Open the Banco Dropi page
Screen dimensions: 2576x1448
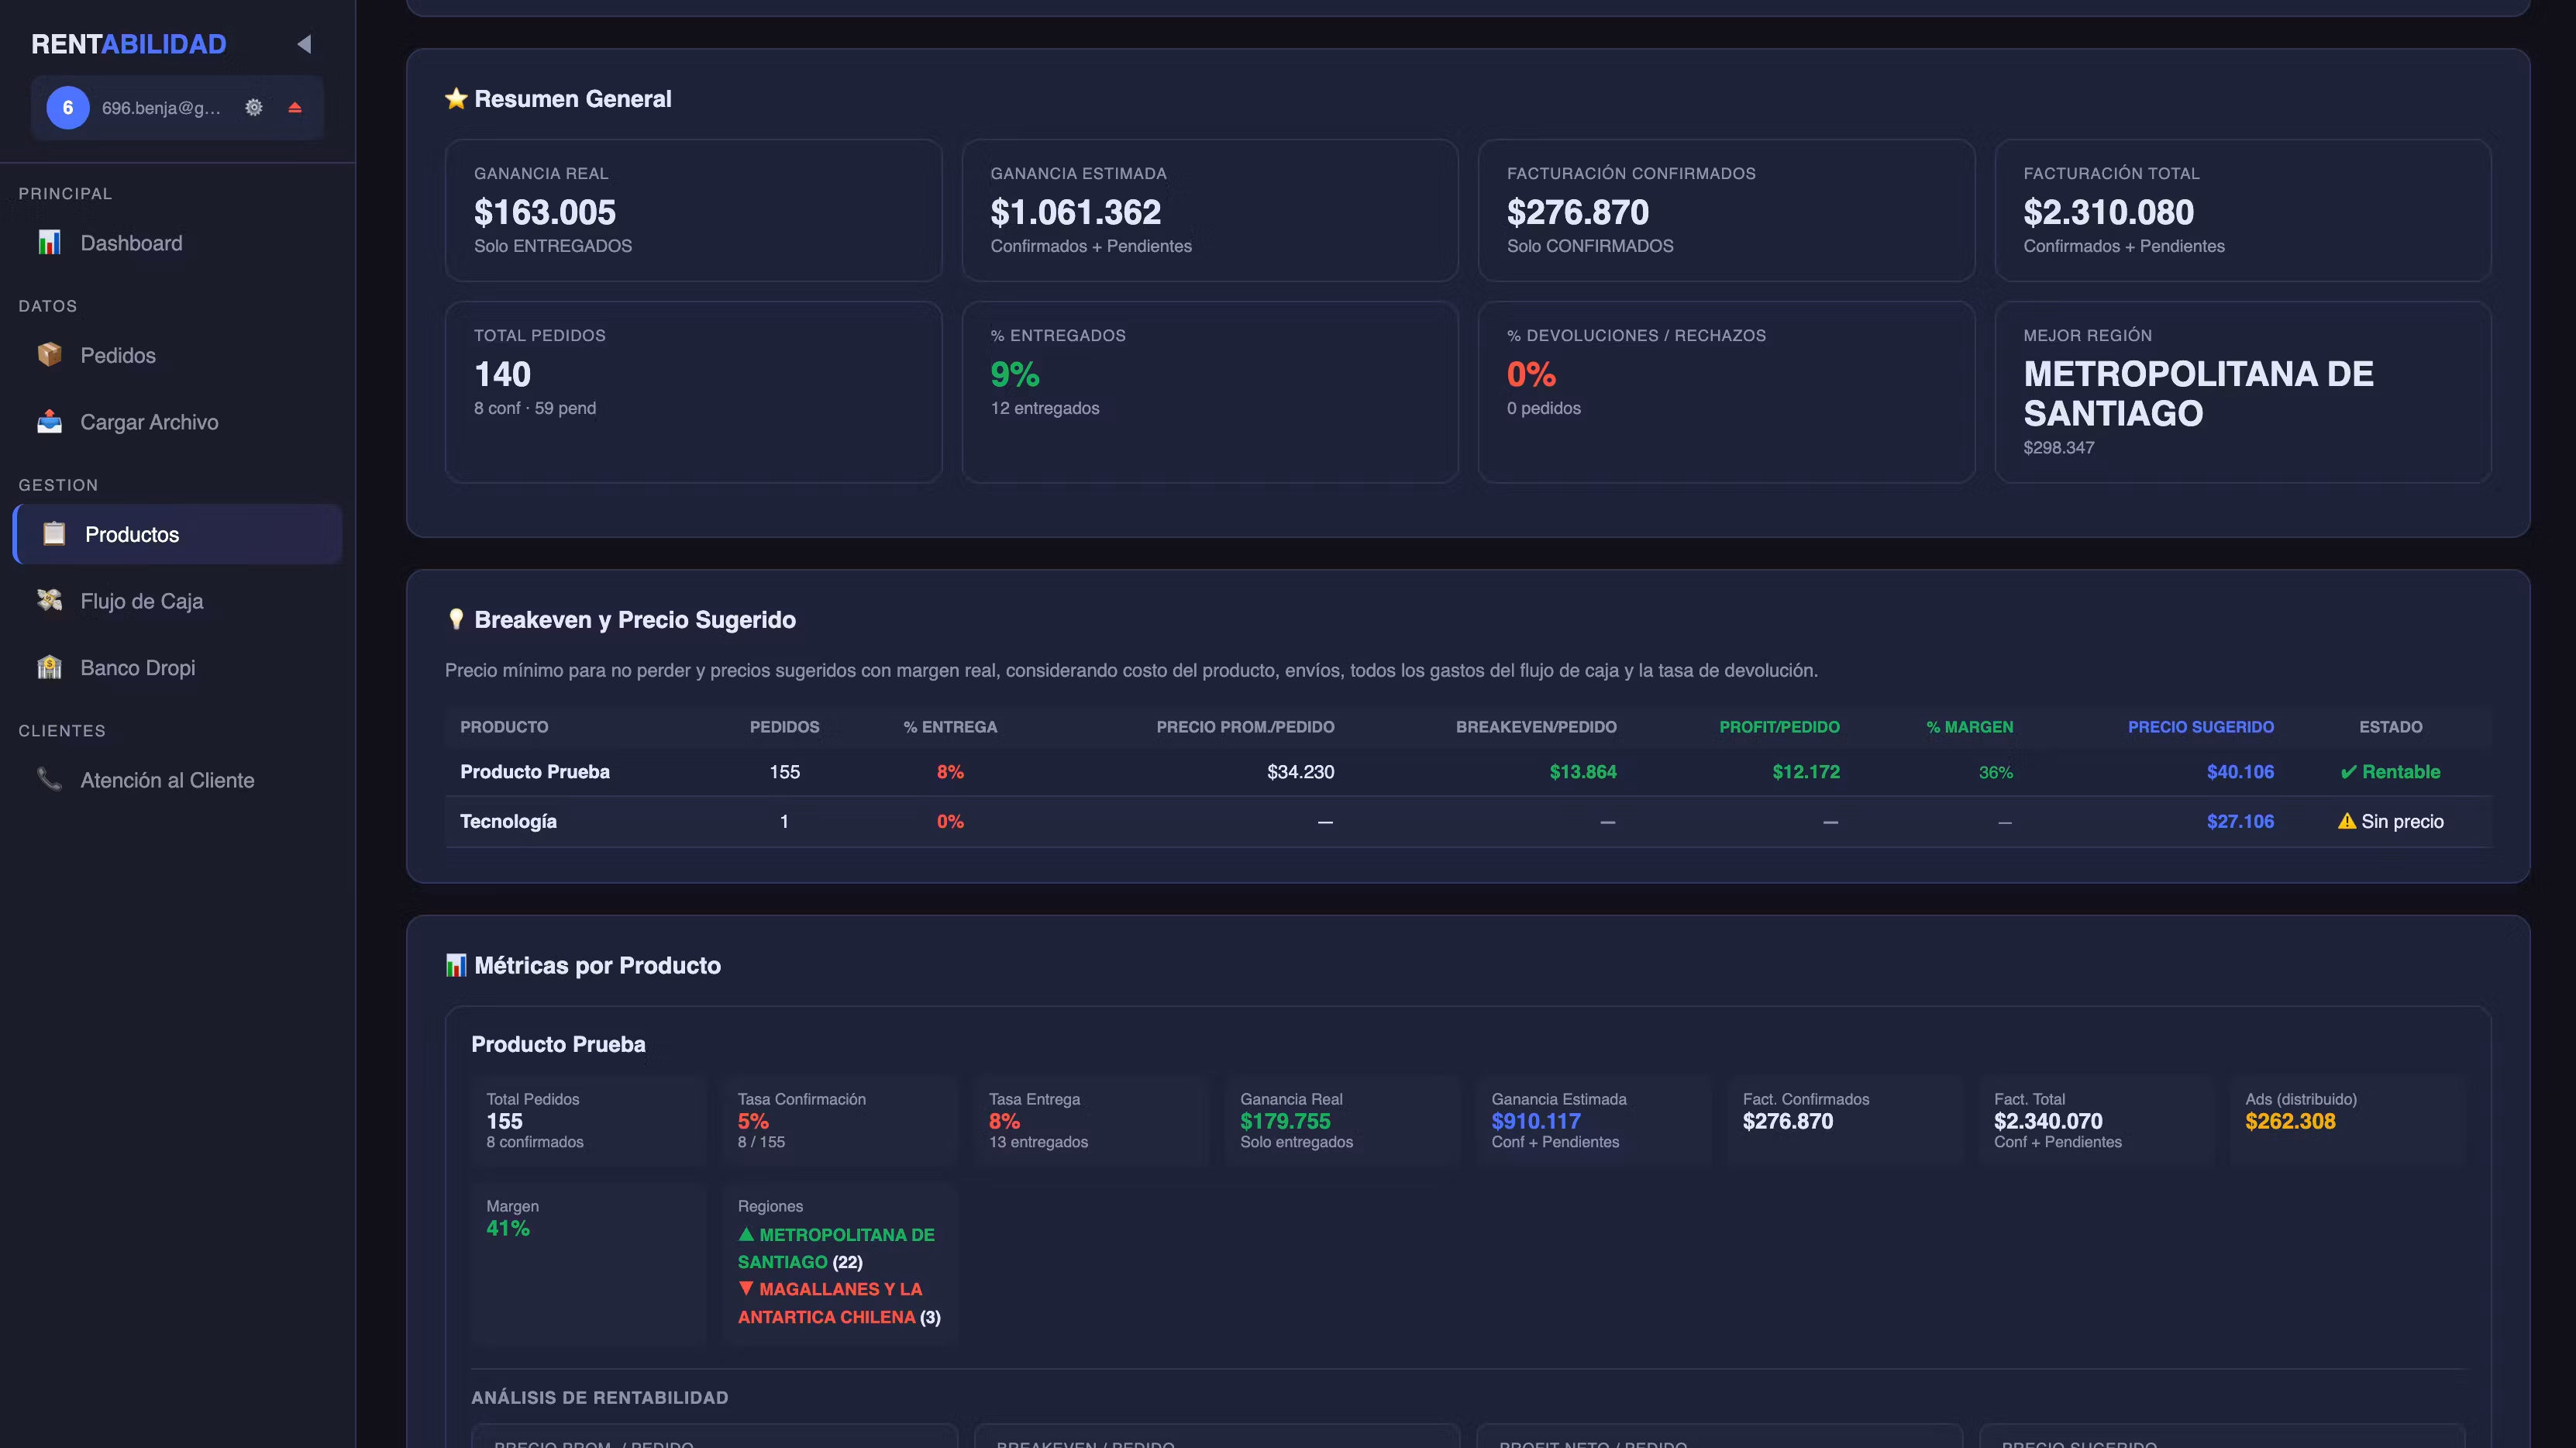pos(178,667)
